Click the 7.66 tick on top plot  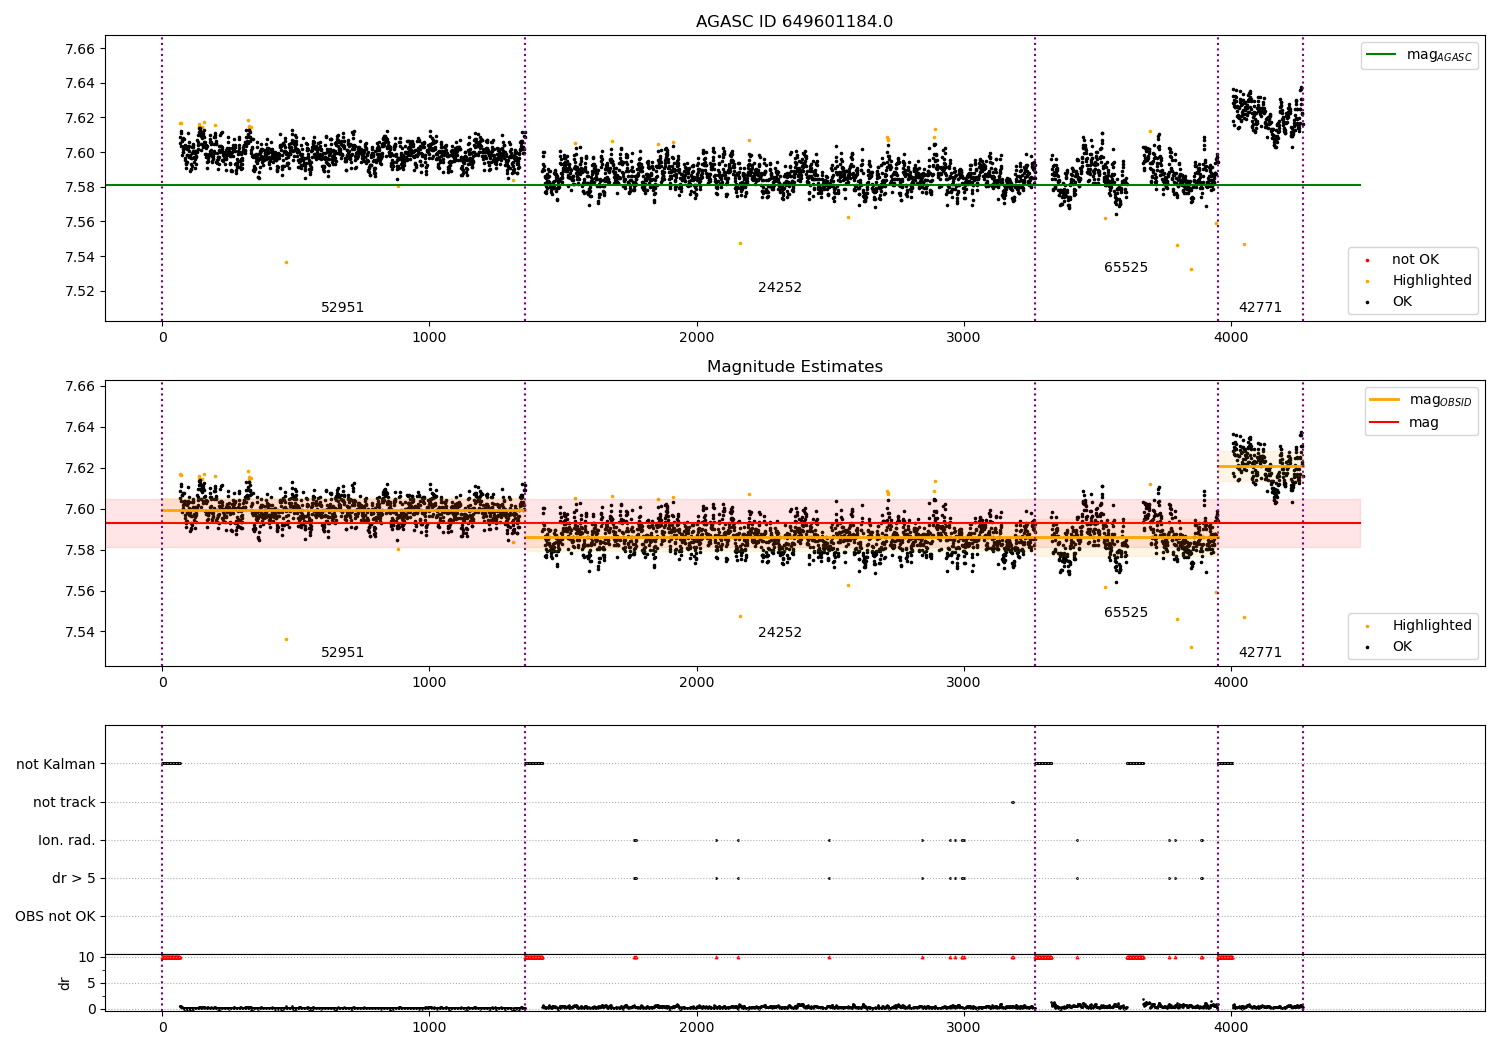click(79, 49)
